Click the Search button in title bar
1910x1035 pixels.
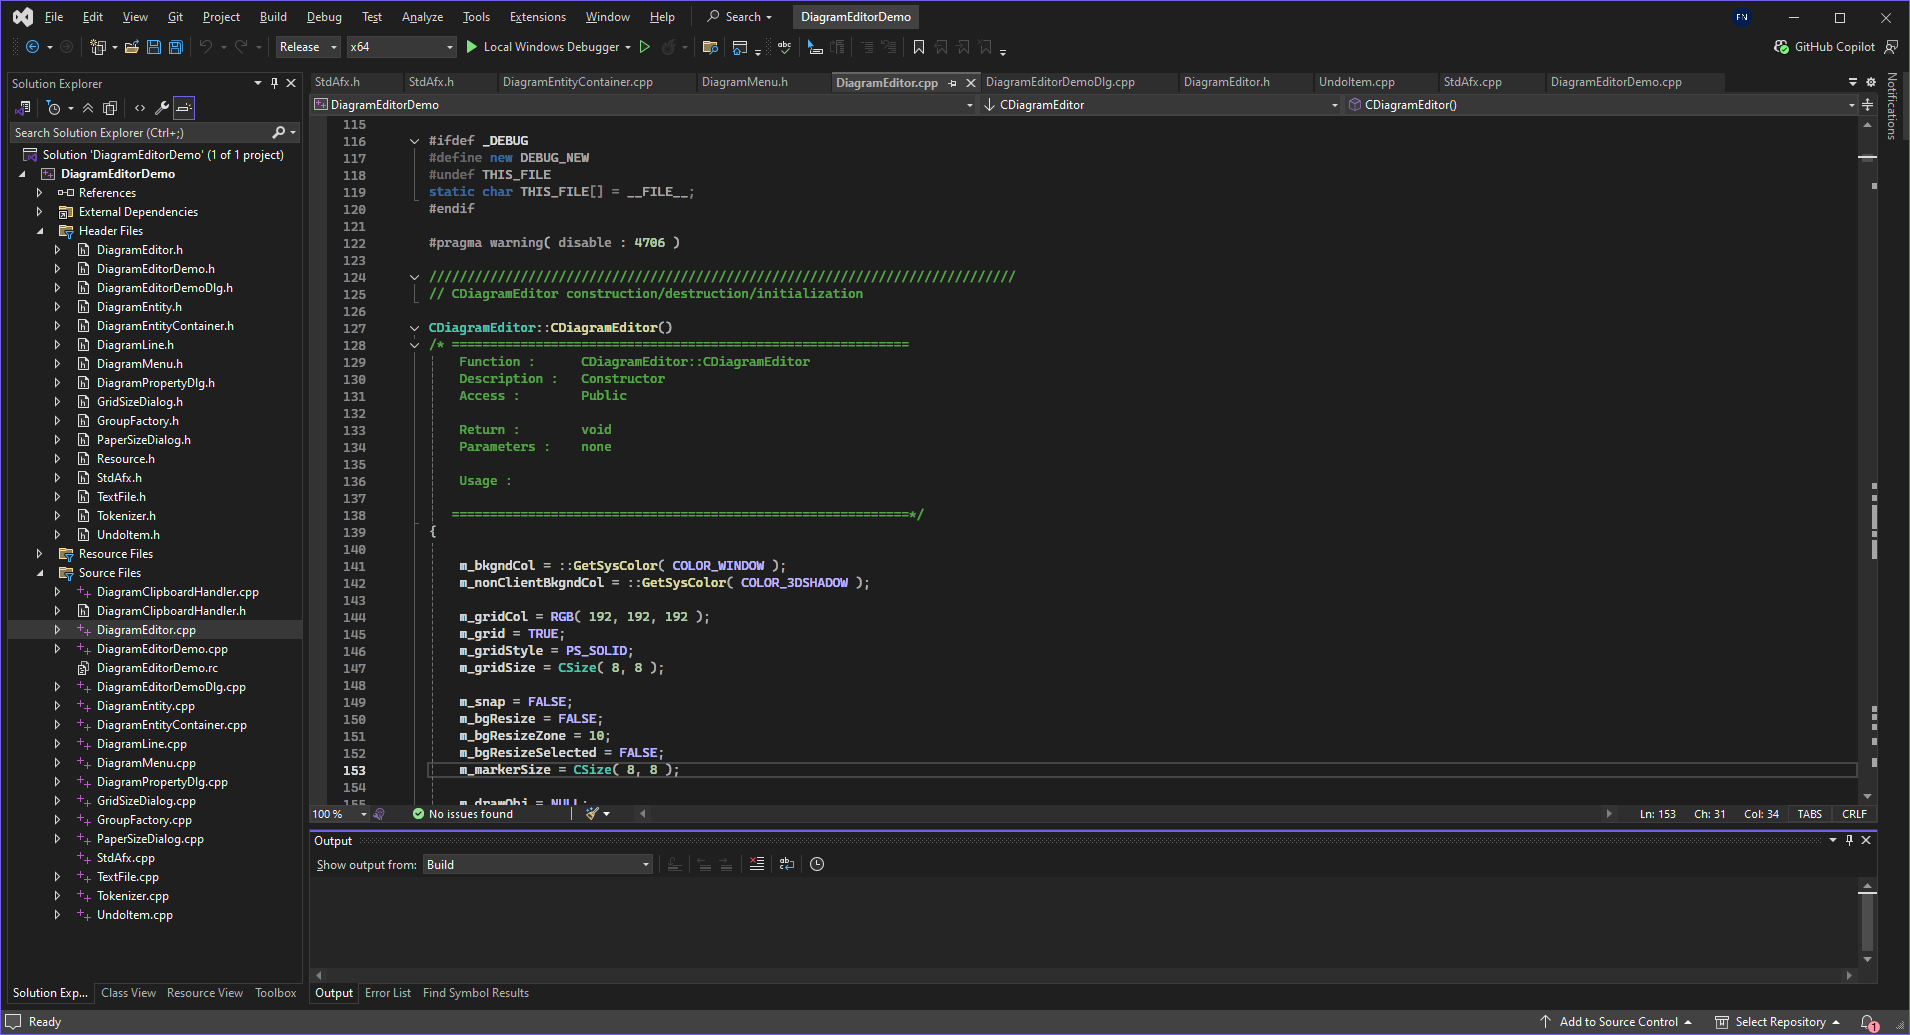[740, 17]
